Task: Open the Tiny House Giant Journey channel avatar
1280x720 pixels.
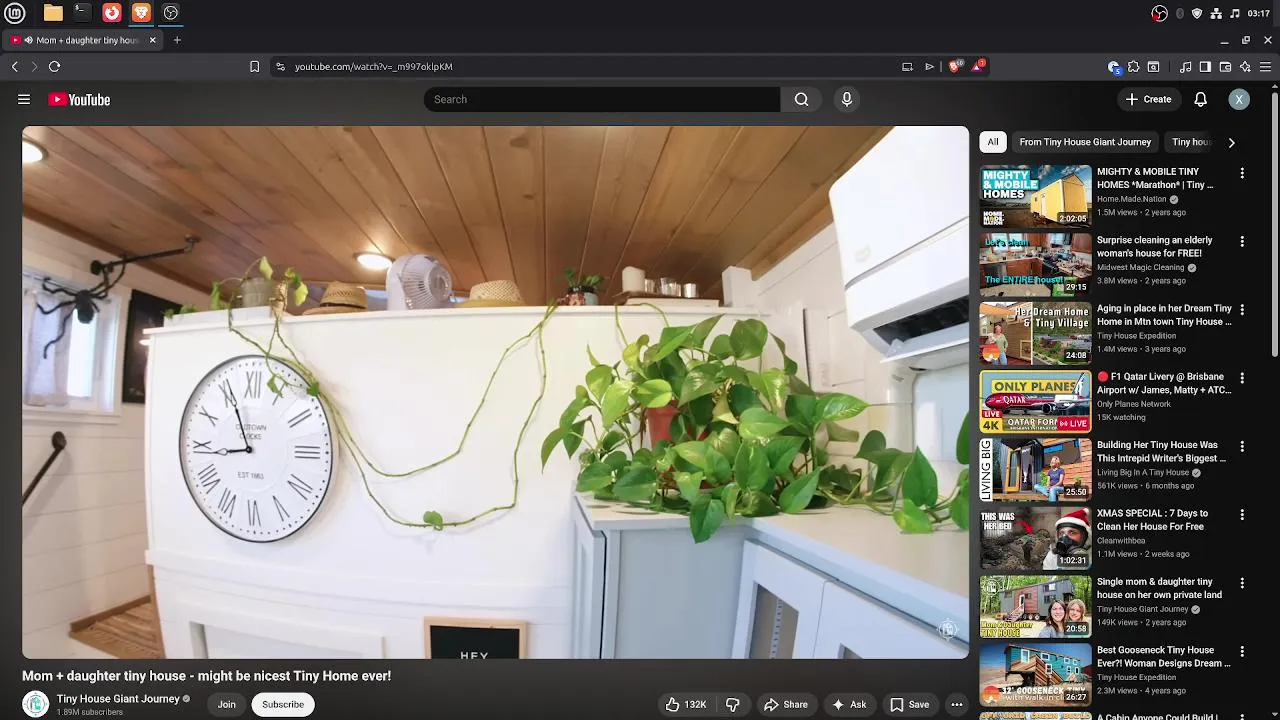Action: [36, 704]
